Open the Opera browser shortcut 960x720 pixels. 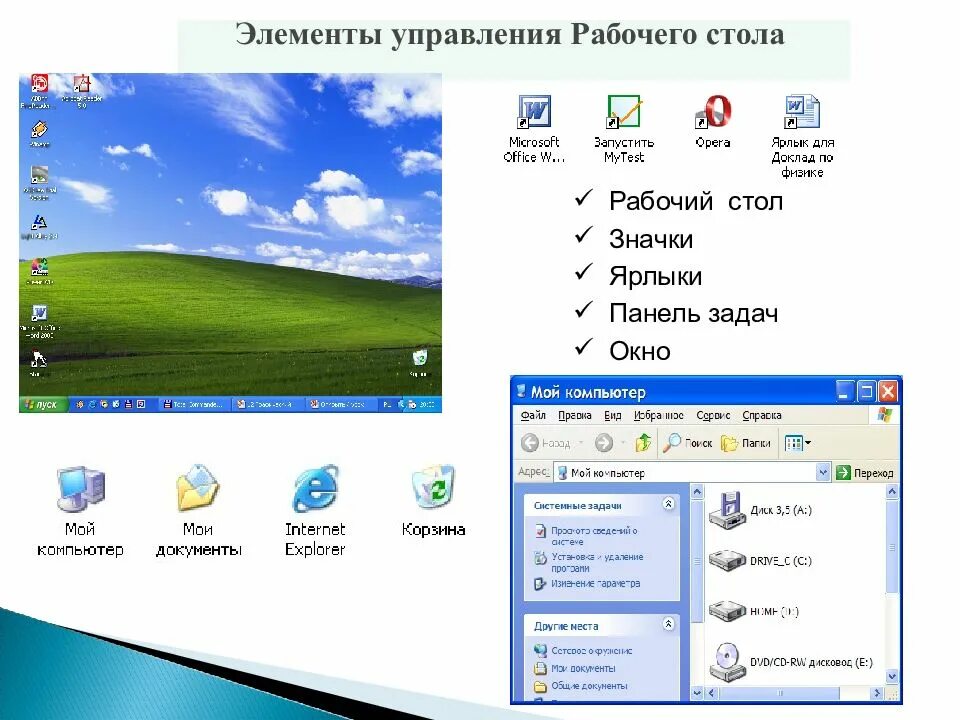point(713,111)
